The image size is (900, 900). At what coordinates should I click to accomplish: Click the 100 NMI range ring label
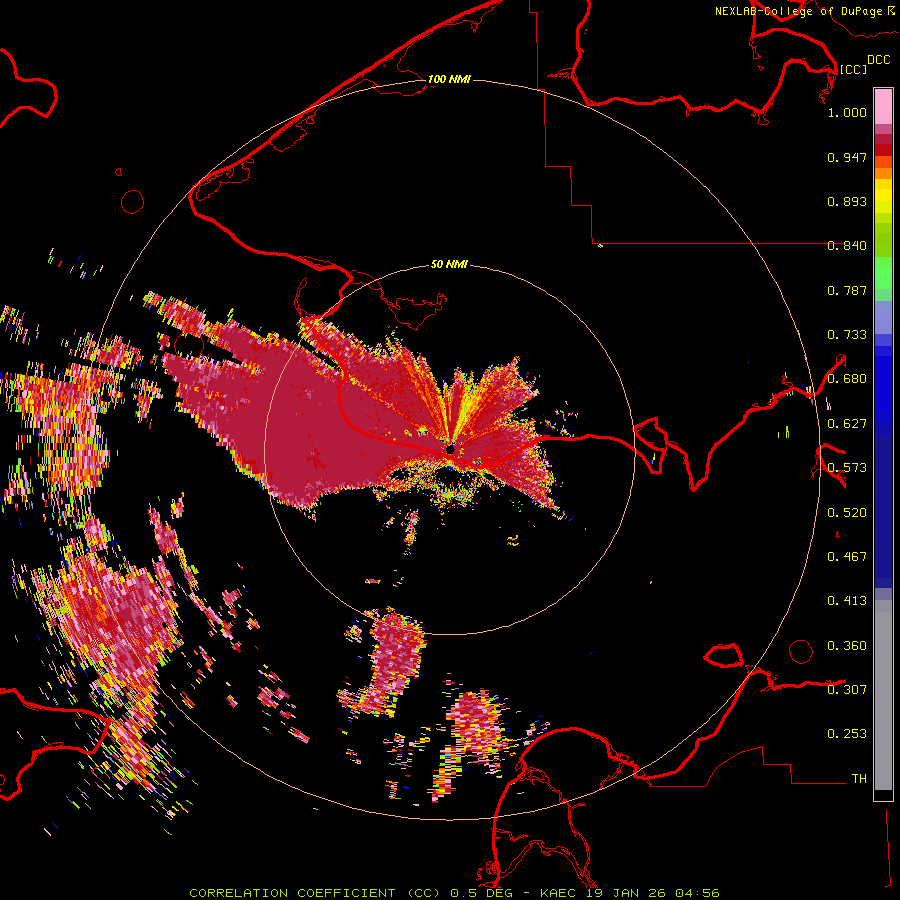449,79
